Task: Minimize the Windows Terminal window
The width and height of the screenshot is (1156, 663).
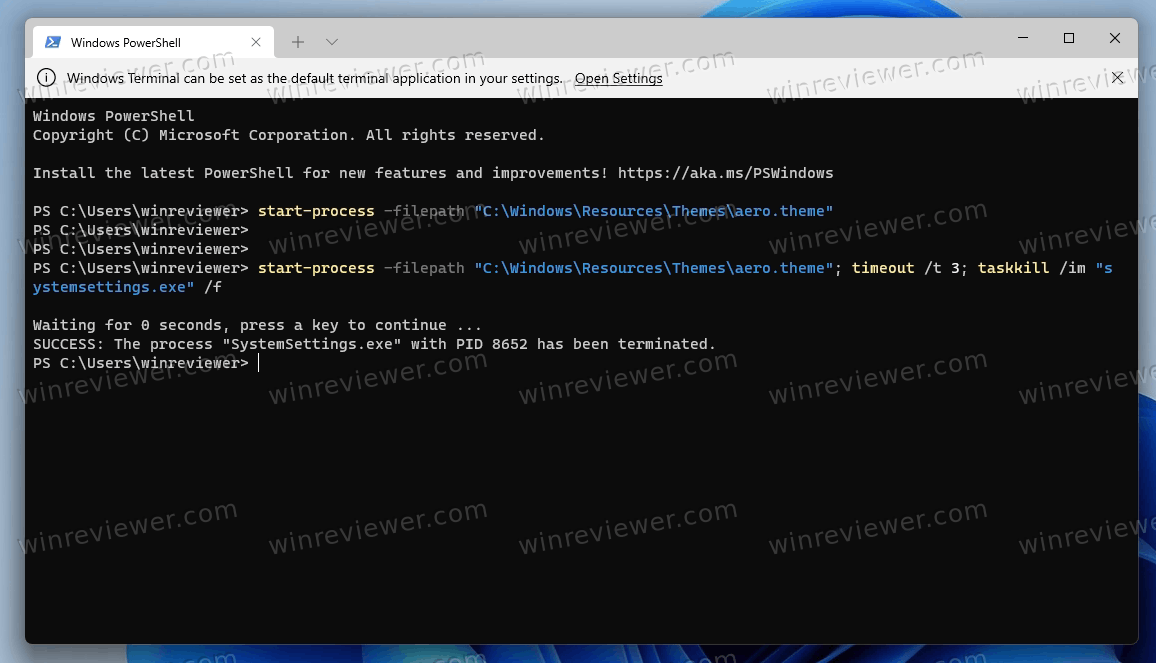Action: pyautogui.click(x=1023, y=38)
